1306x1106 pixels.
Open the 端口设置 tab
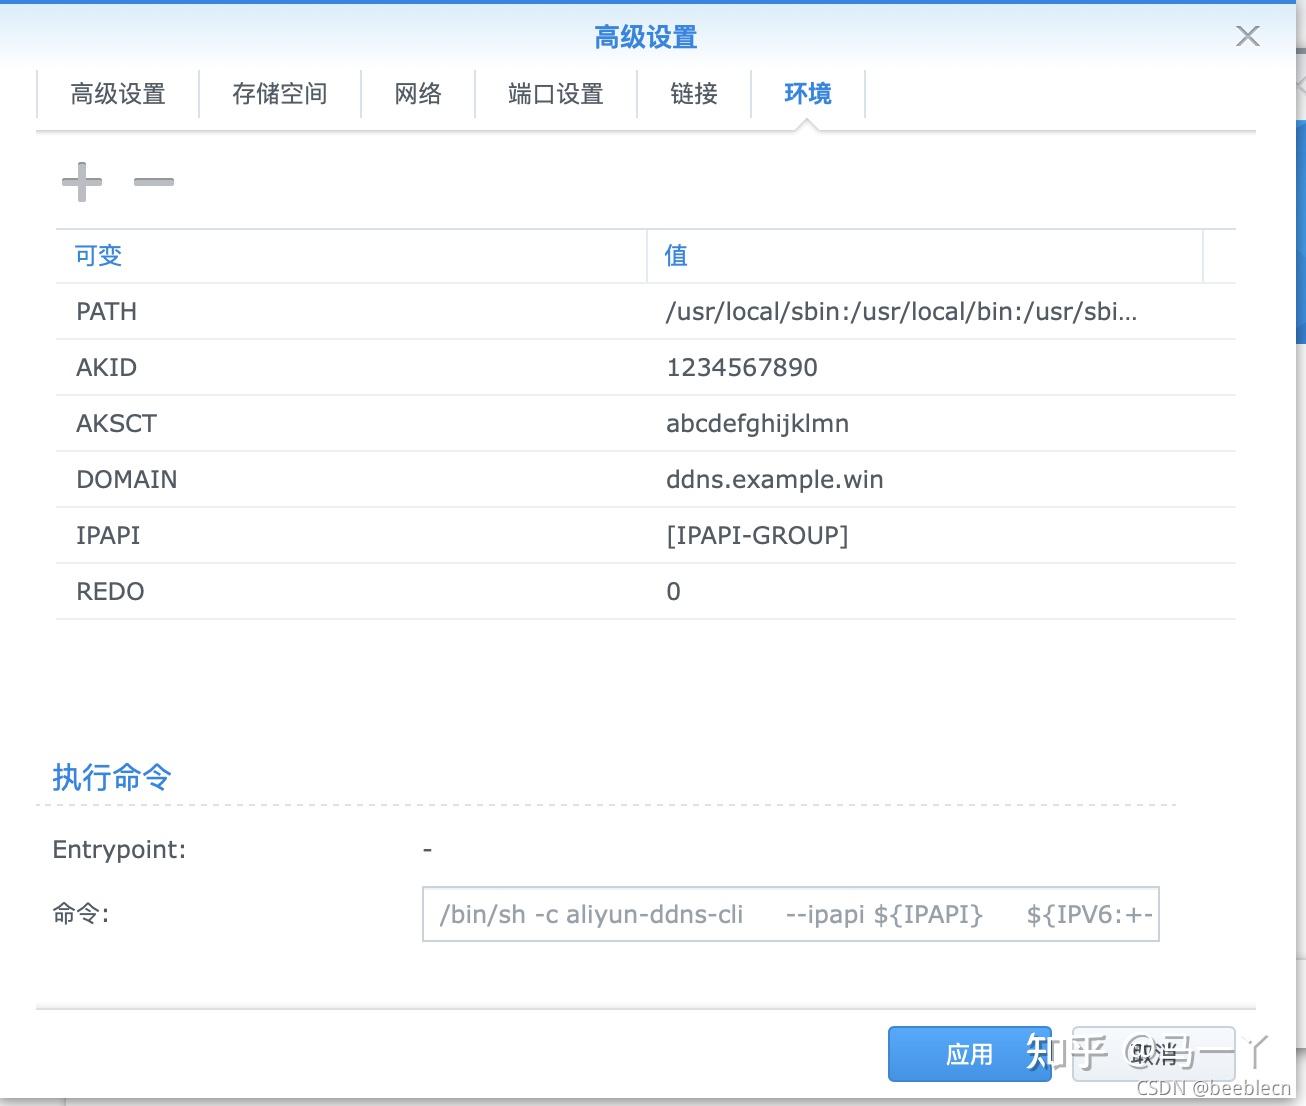point(555,94)
